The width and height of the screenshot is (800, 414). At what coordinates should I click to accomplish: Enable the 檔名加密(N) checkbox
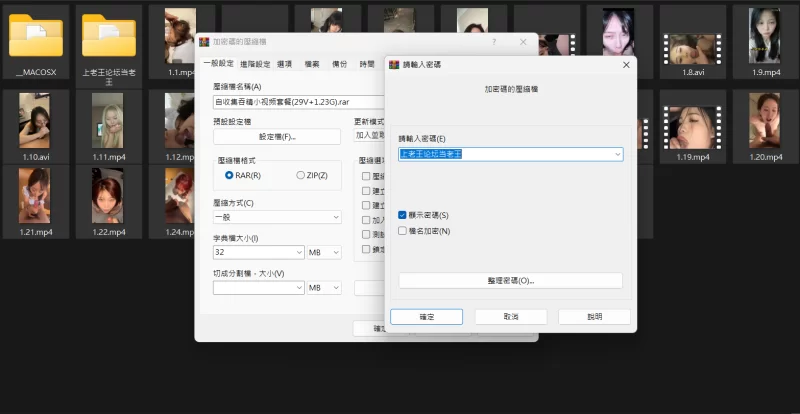point(402,231)
